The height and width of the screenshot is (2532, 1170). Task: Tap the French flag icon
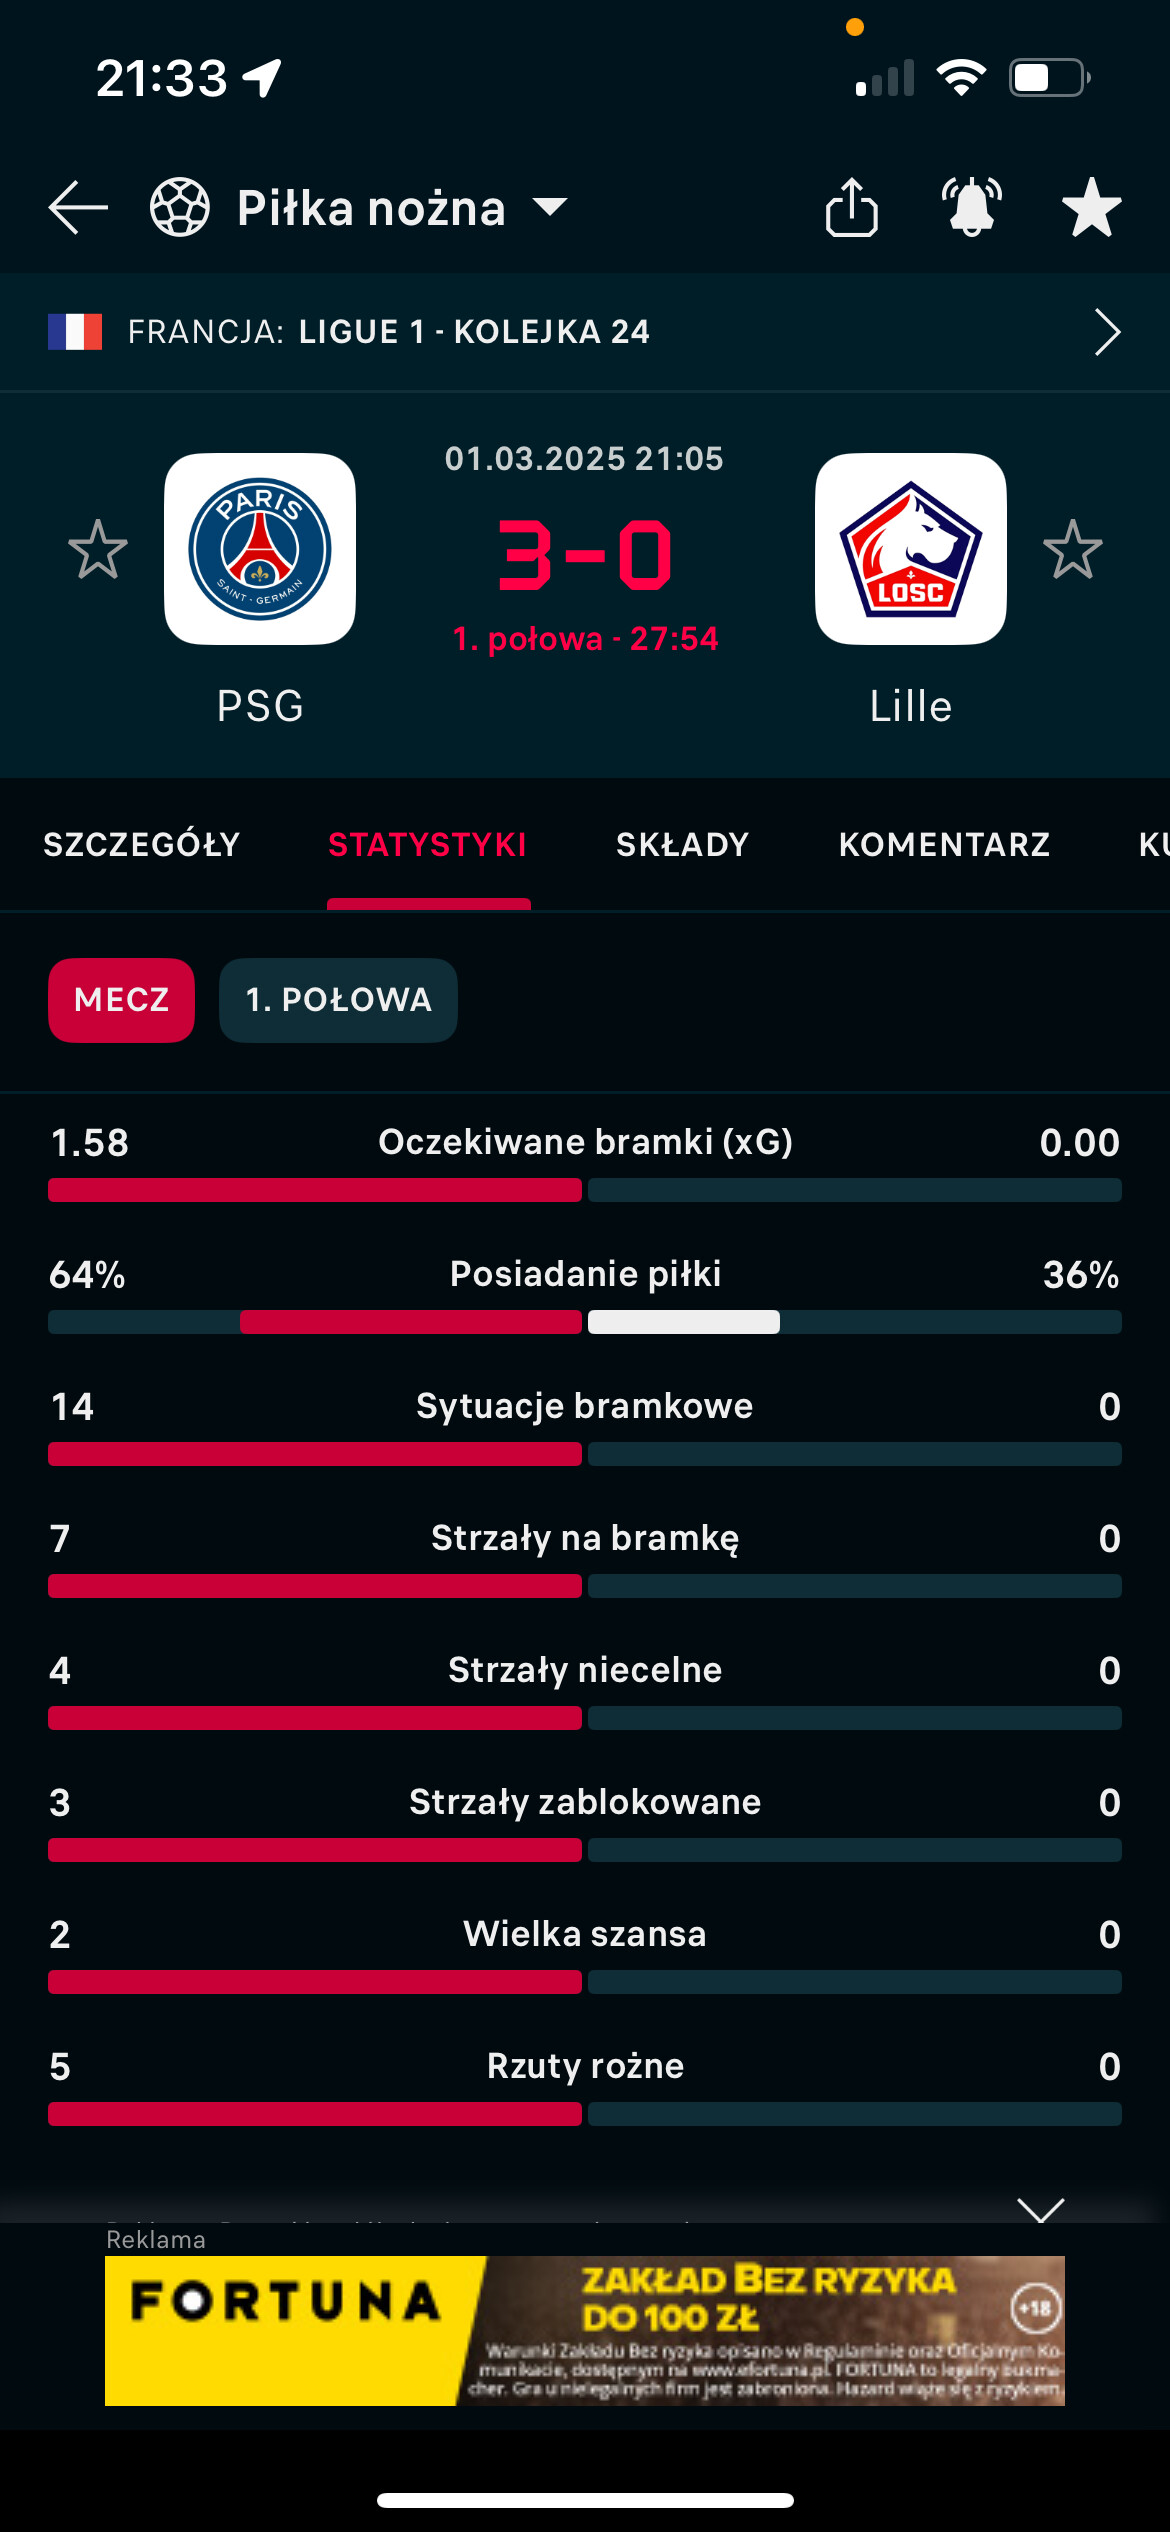(x=75, y=332)
